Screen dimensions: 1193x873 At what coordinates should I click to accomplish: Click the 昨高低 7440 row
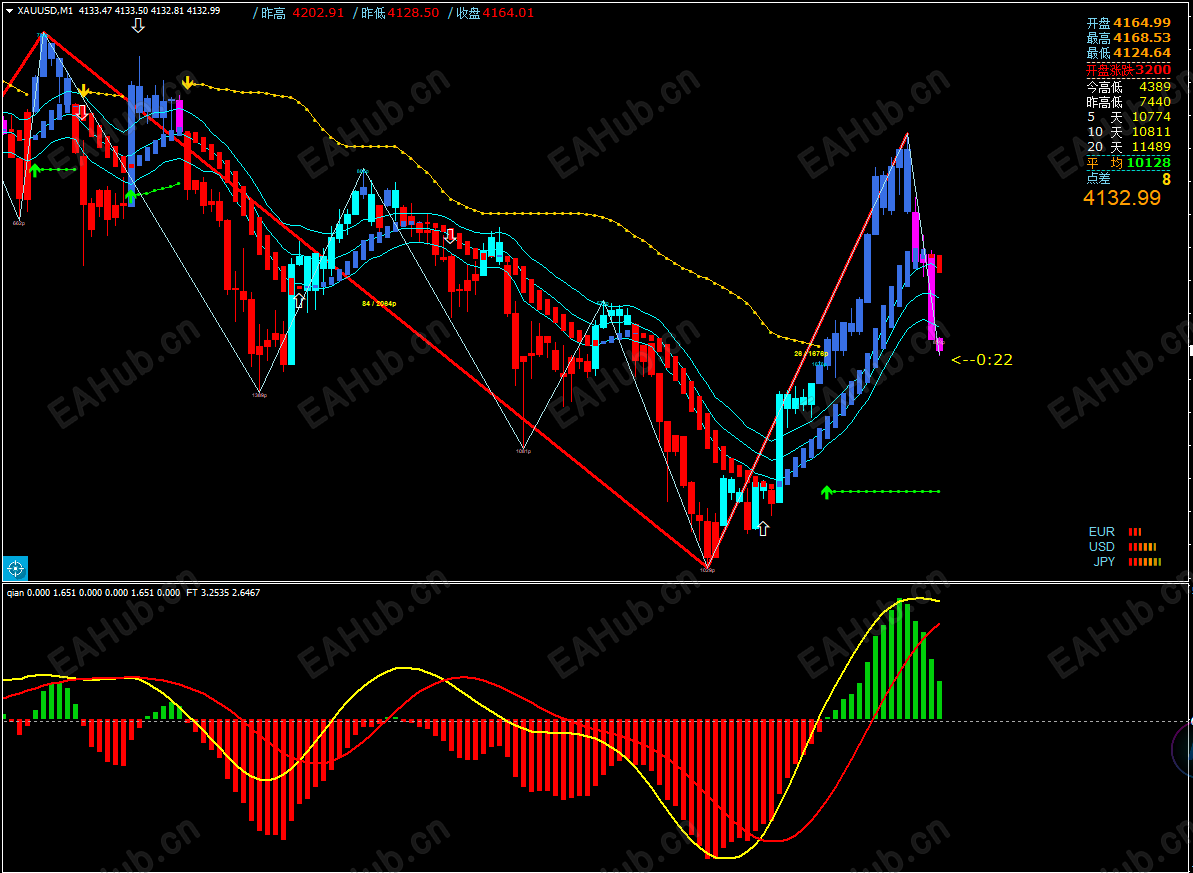[x=1128, y=102]
